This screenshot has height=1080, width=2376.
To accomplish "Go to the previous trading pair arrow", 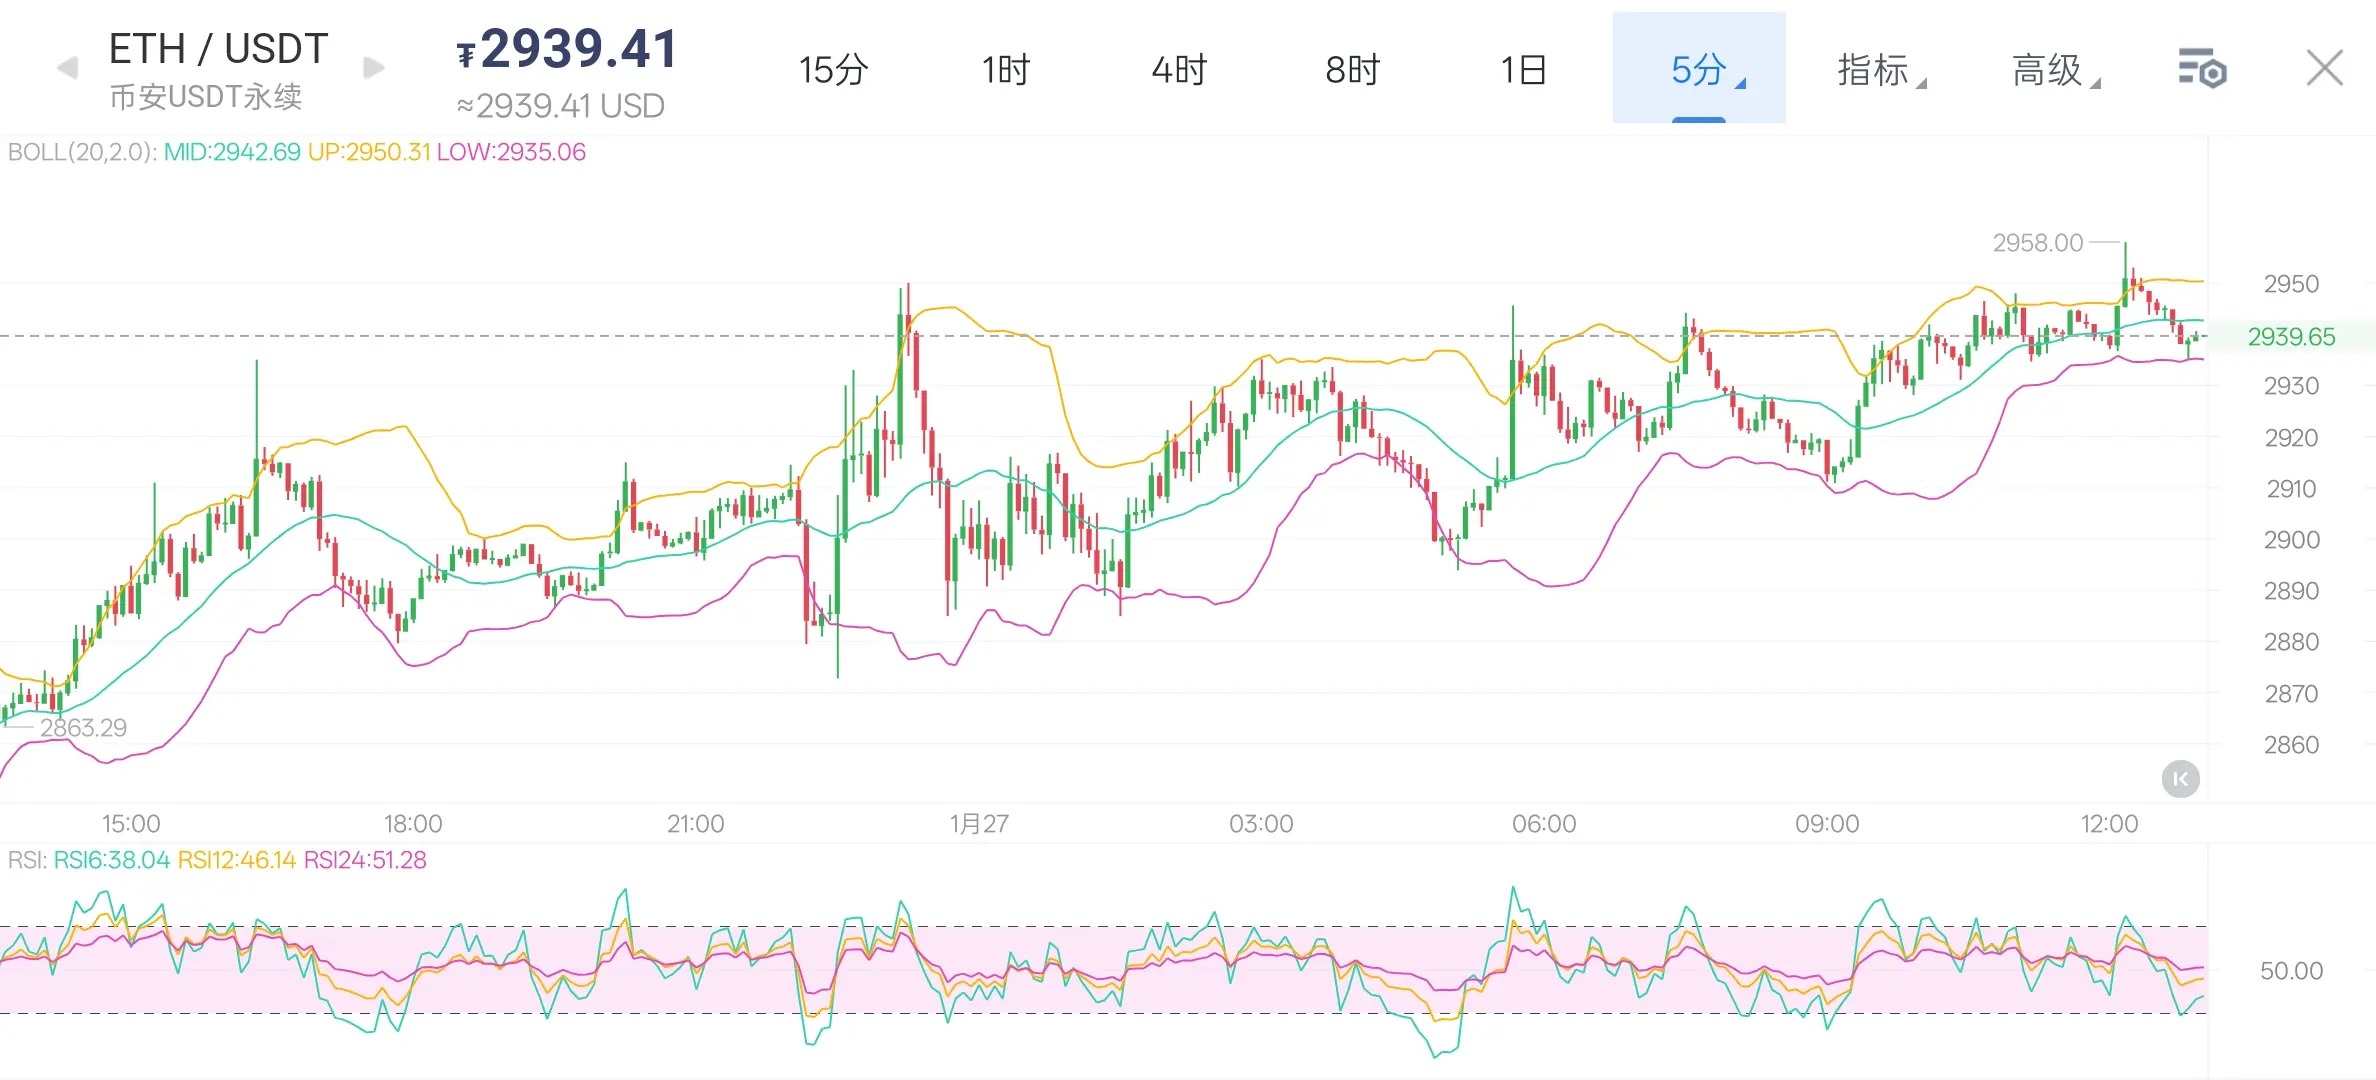I will 68,68.
